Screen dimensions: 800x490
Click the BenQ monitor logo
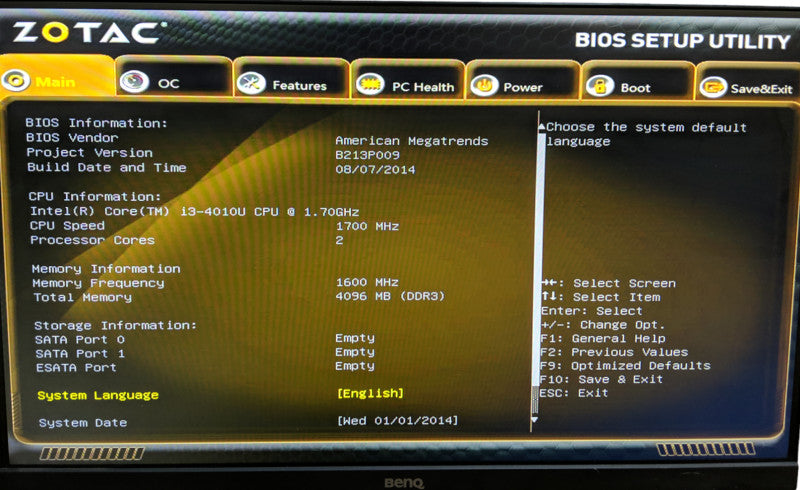click(404, 482)
